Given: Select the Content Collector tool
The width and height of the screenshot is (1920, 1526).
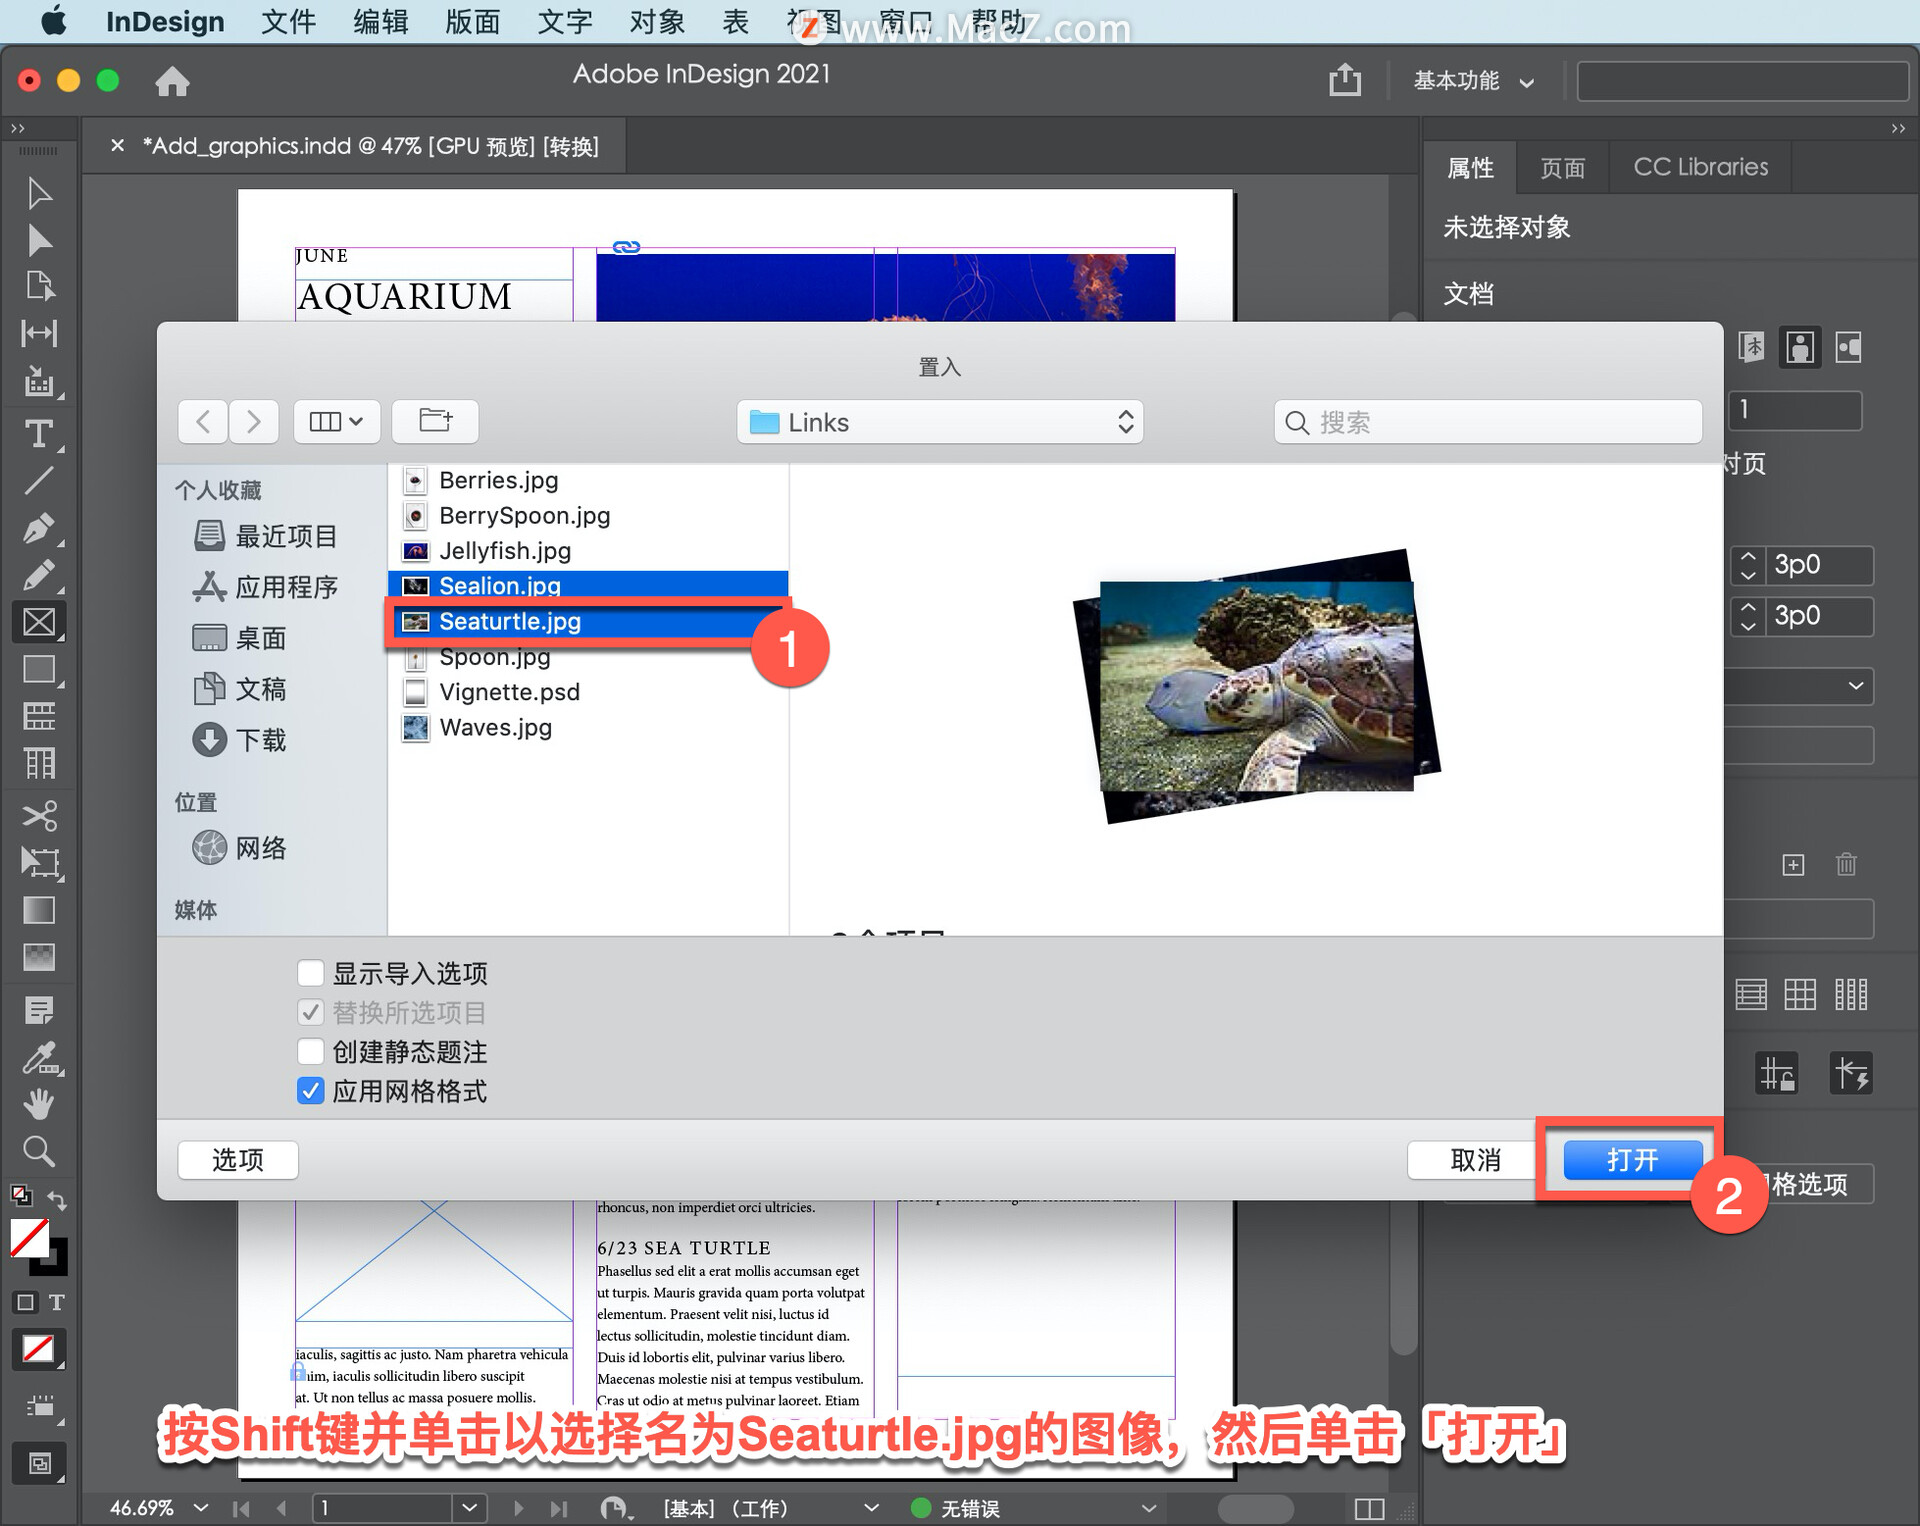Looking at the screenshot, I should pos(40,382).
